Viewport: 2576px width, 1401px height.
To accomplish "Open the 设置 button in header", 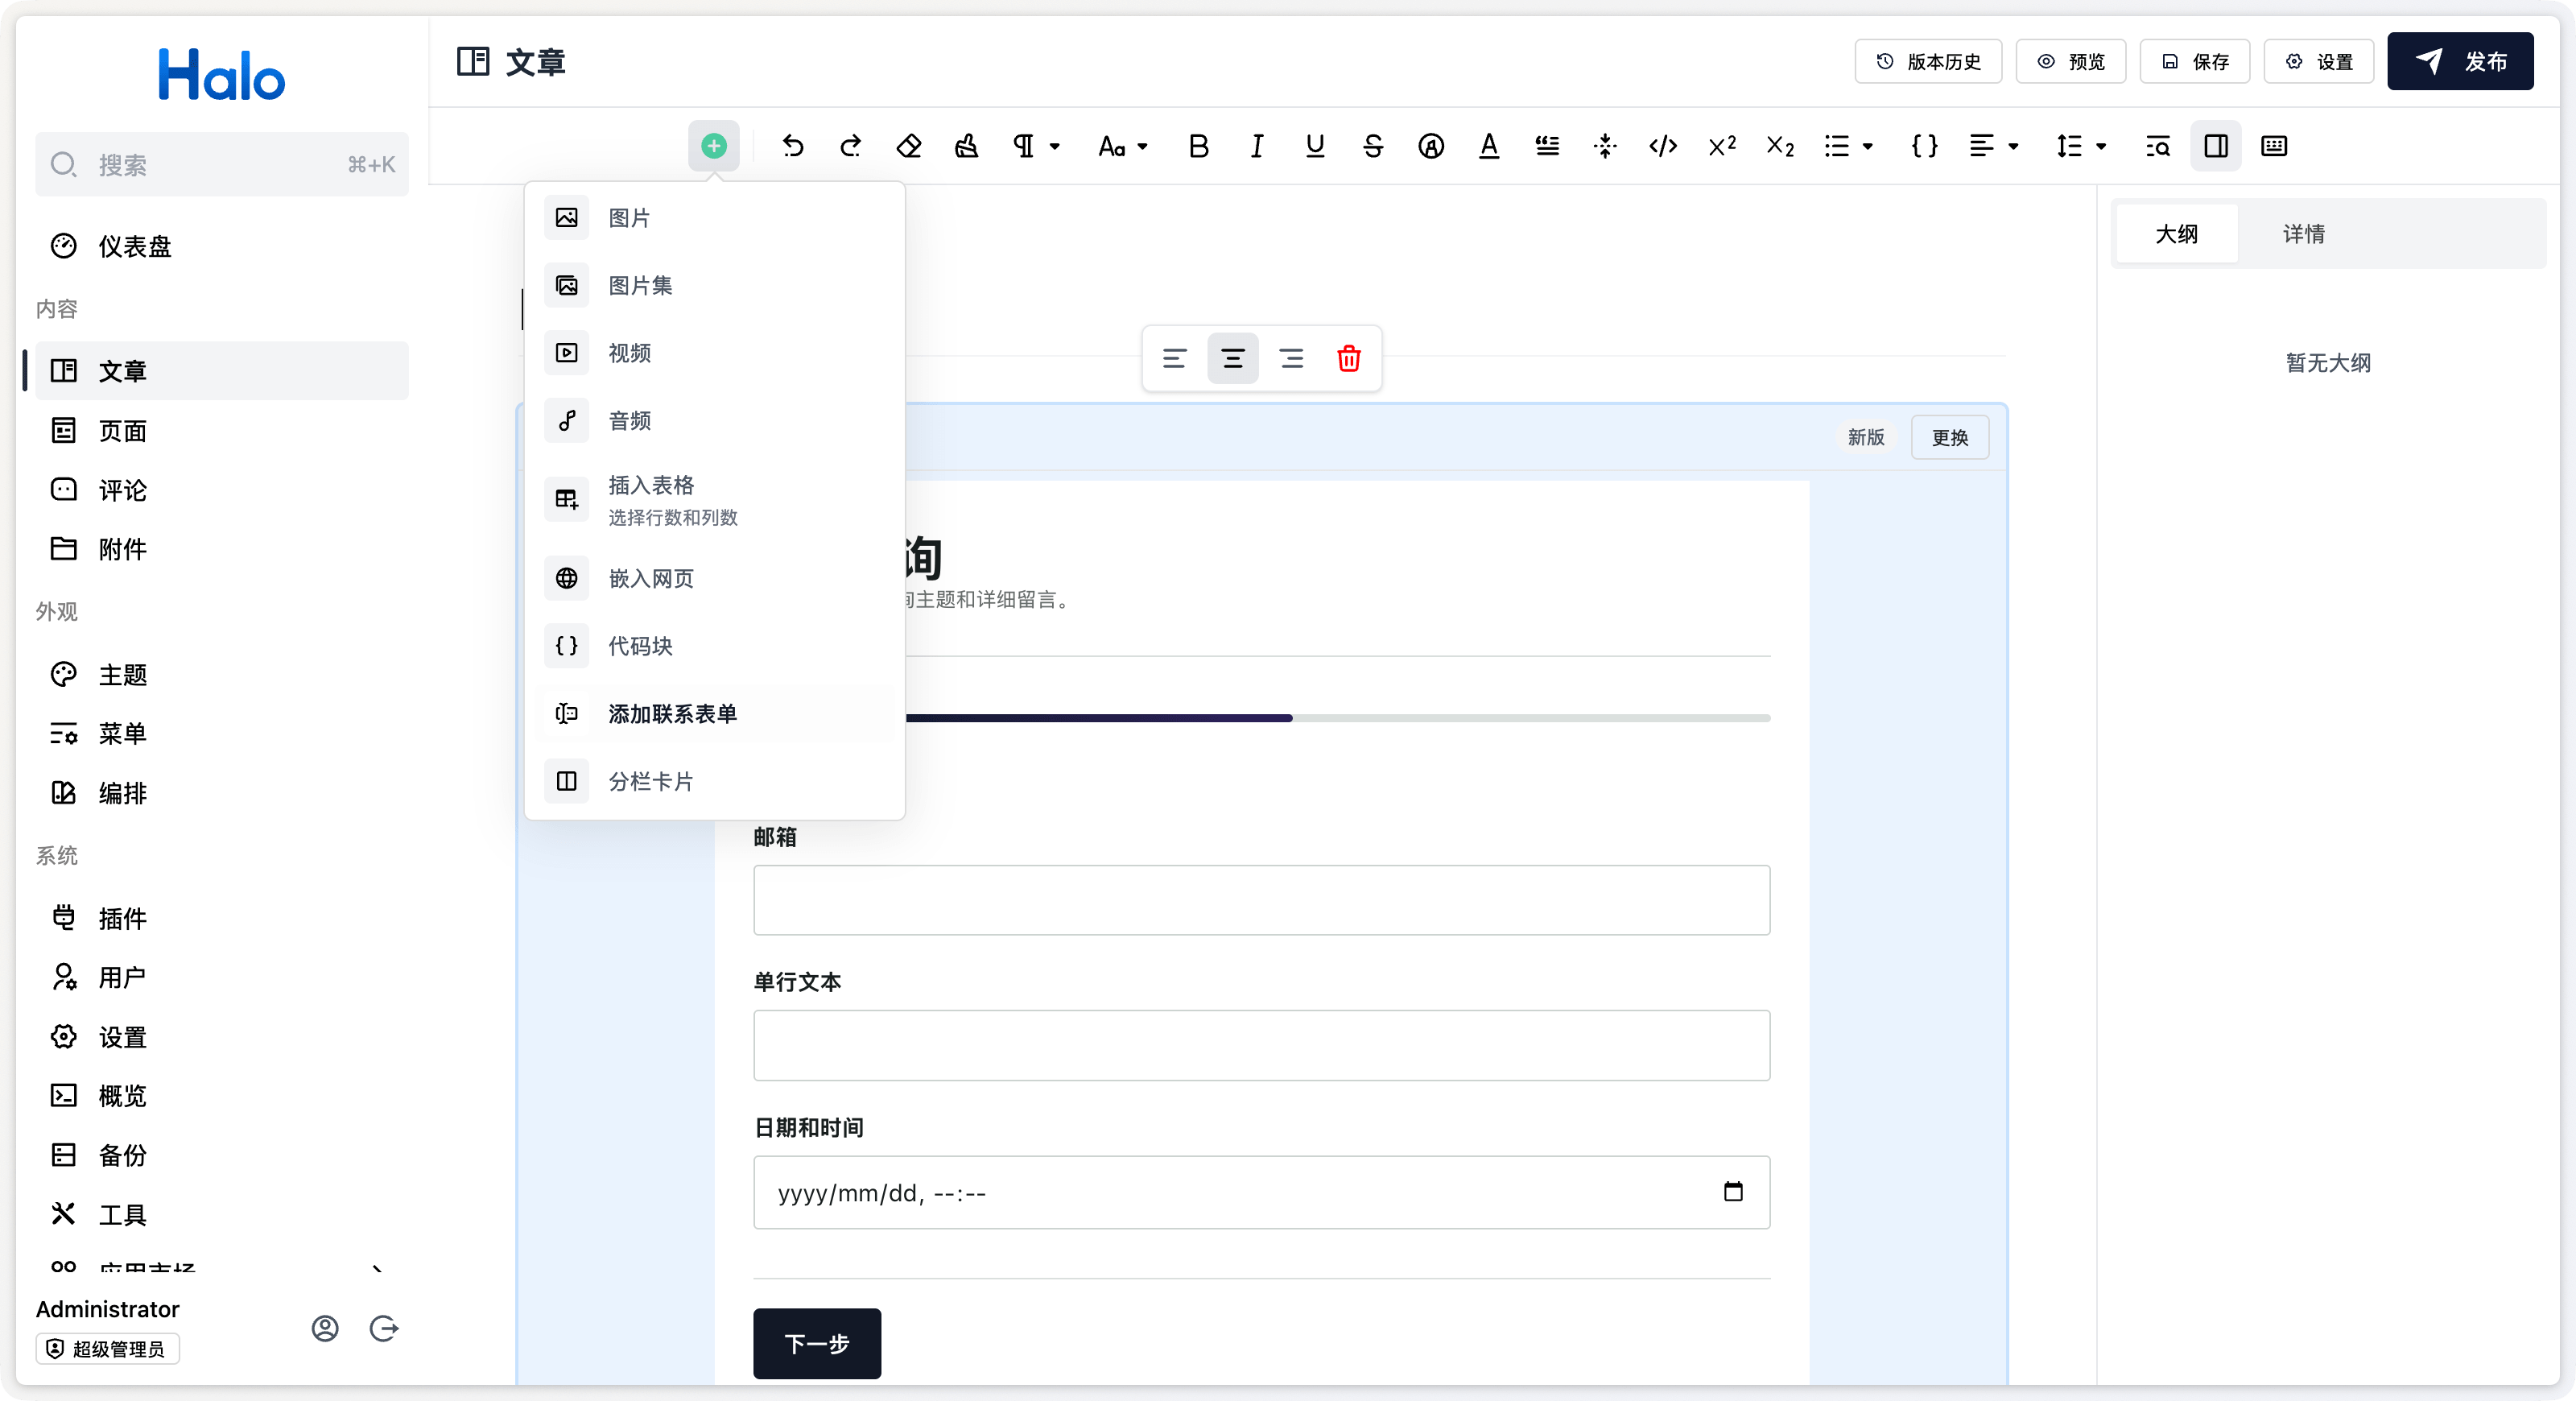I will (x=2318, y=62).
